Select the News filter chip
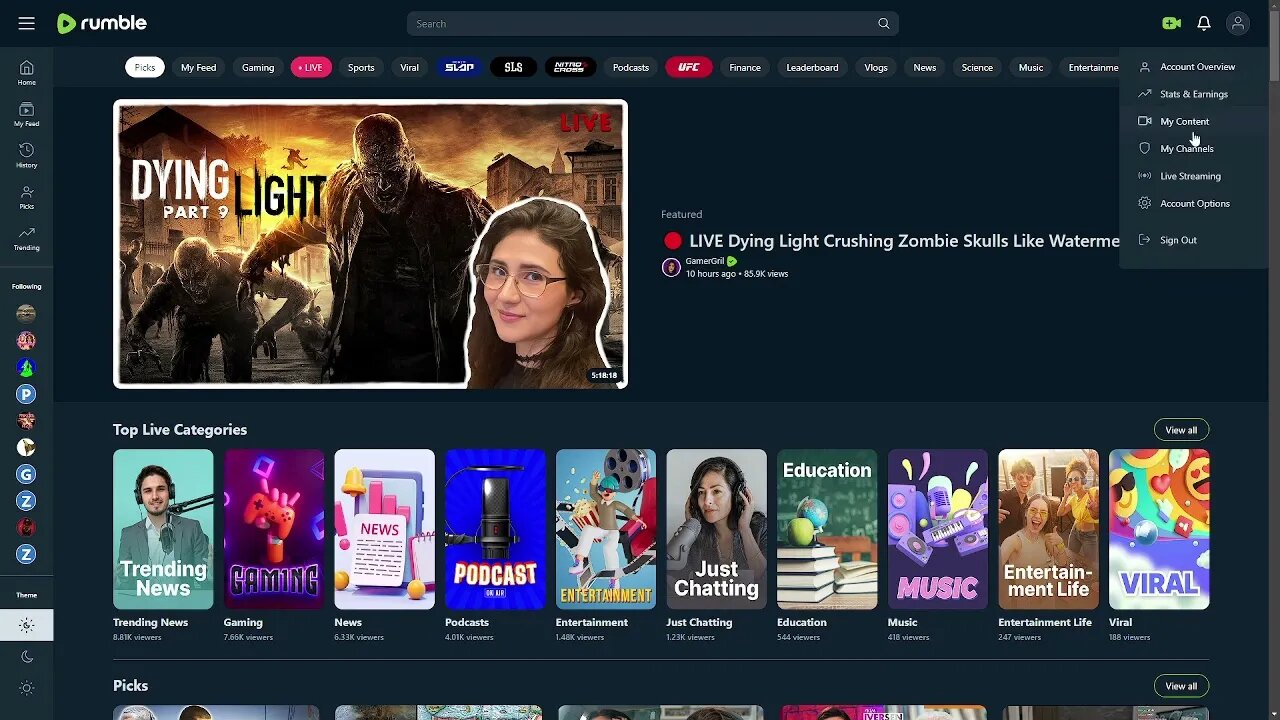The width and height of the screenshot is (1280, 720). [x=925, y=67]
